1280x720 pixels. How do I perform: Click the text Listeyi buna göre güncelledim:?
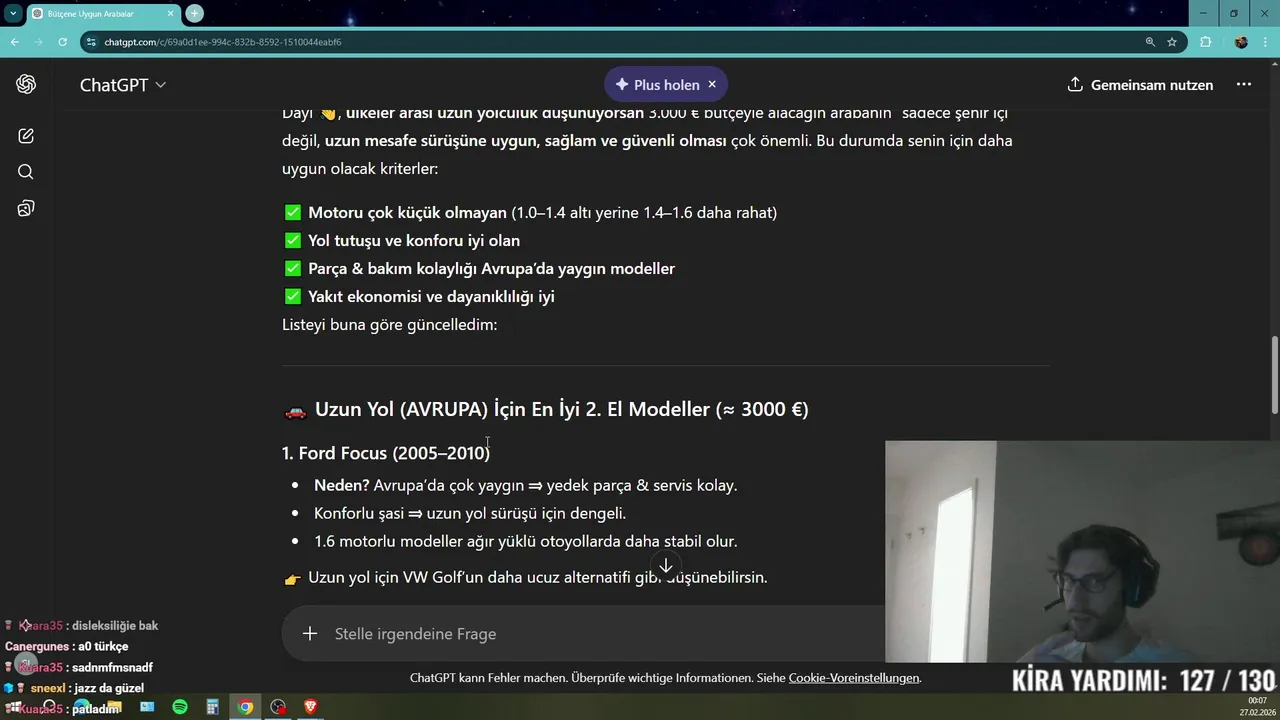click(x=389, y=325)
